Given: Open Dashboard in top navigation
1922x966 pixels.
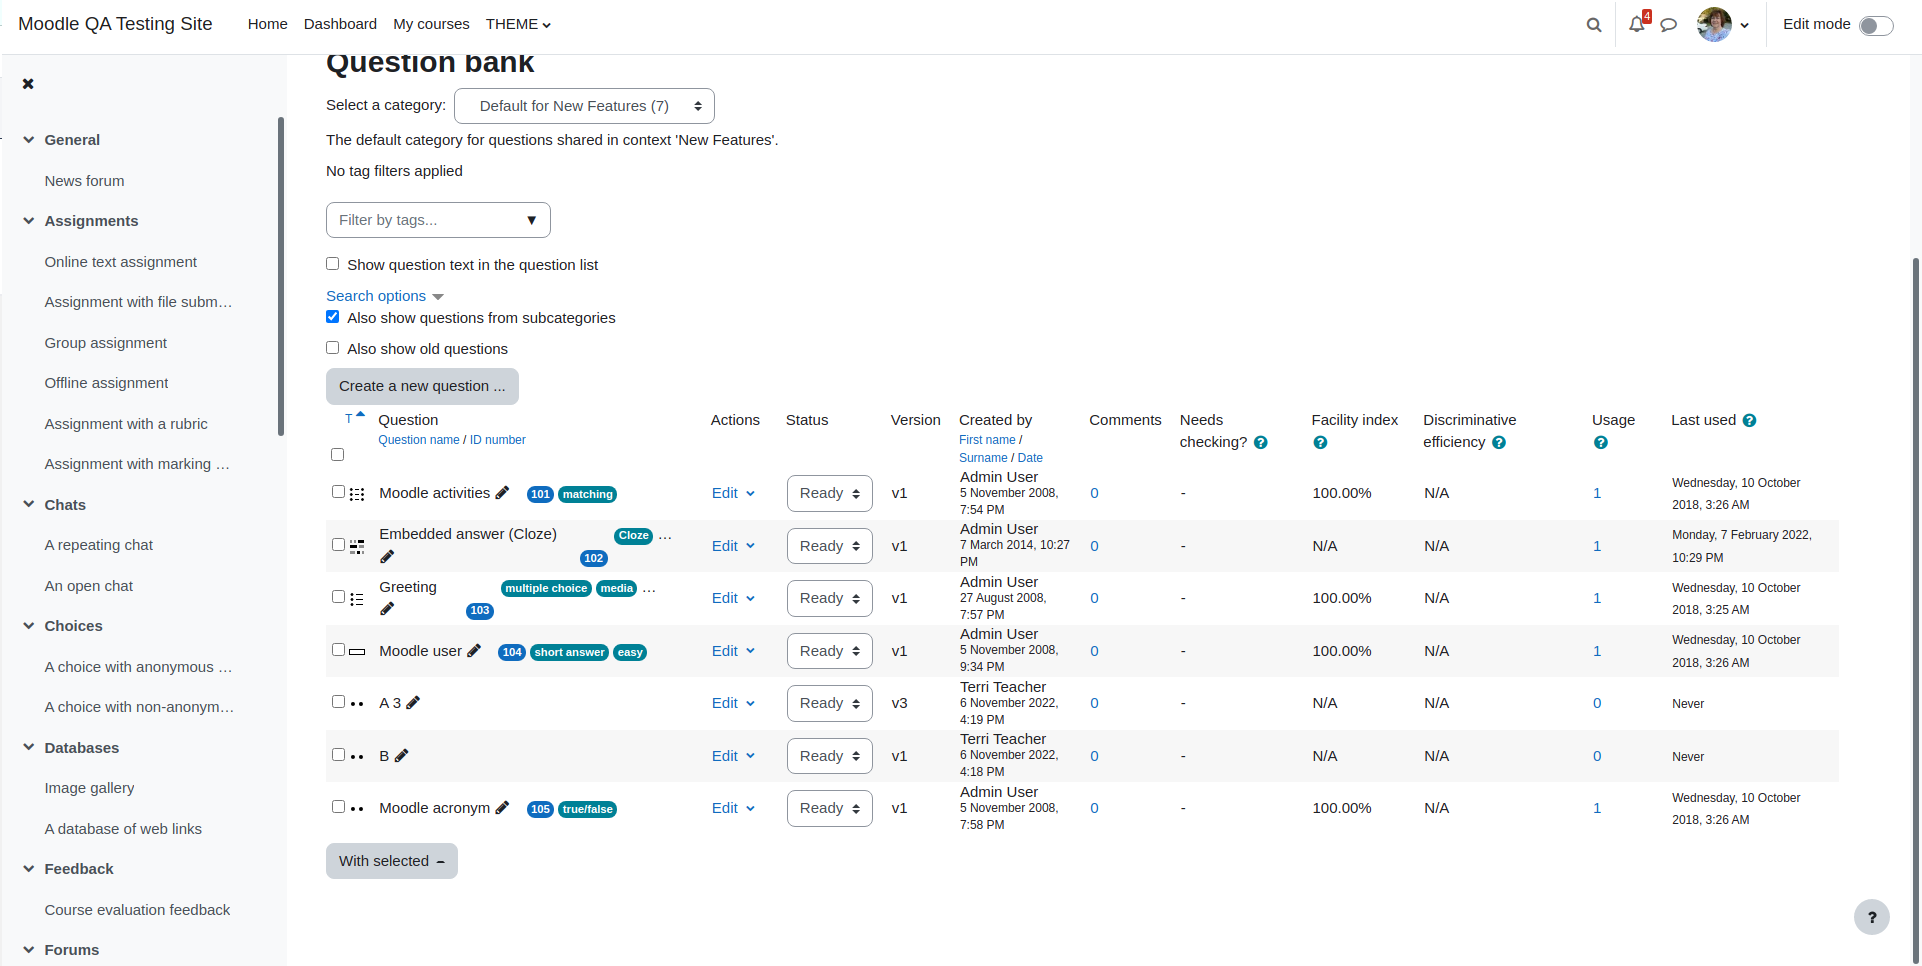Looking at the screenshot, I should click(340, 24).
